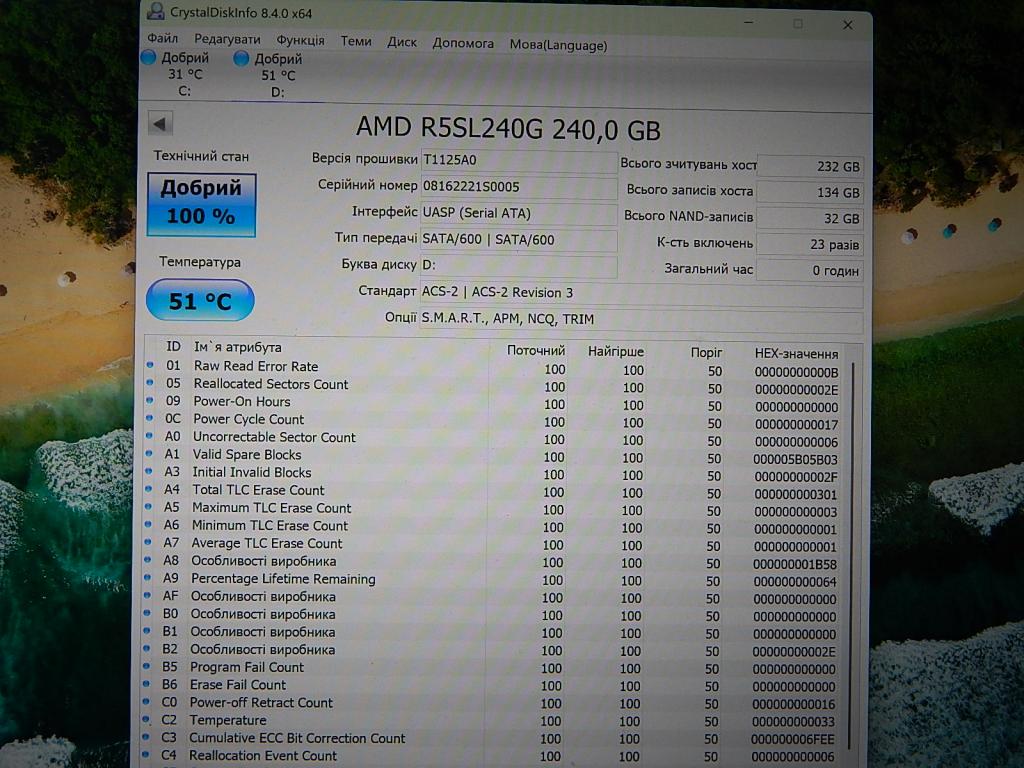
Task: Select the Total TLC Erase Count row
Action: tap(494, 492)
